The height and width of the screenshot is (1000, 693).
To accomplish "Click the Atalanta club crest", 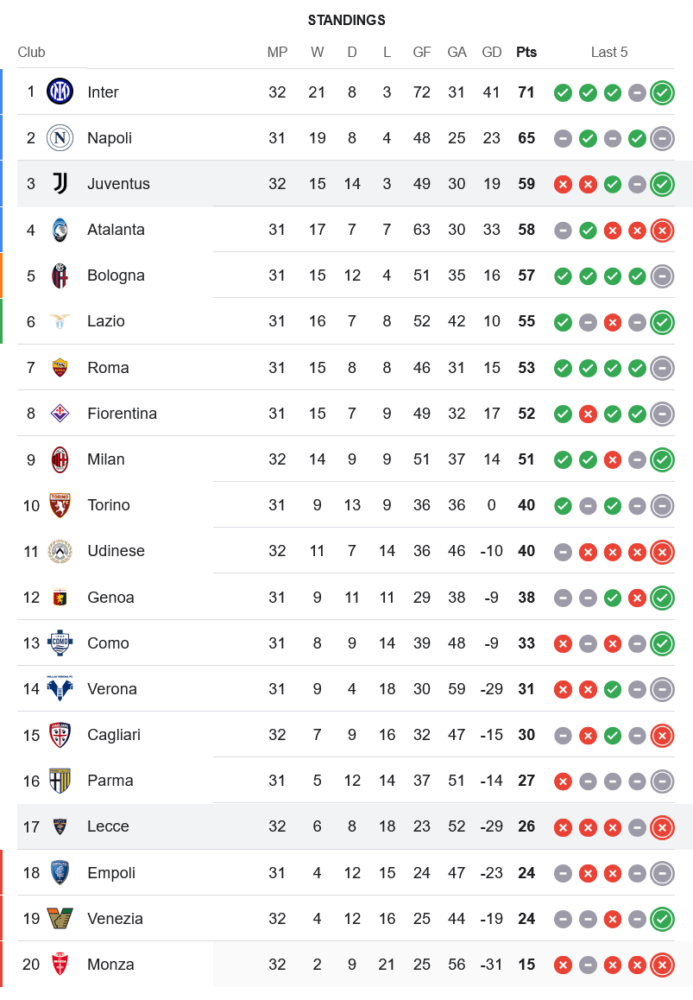I will click(60, 230).
